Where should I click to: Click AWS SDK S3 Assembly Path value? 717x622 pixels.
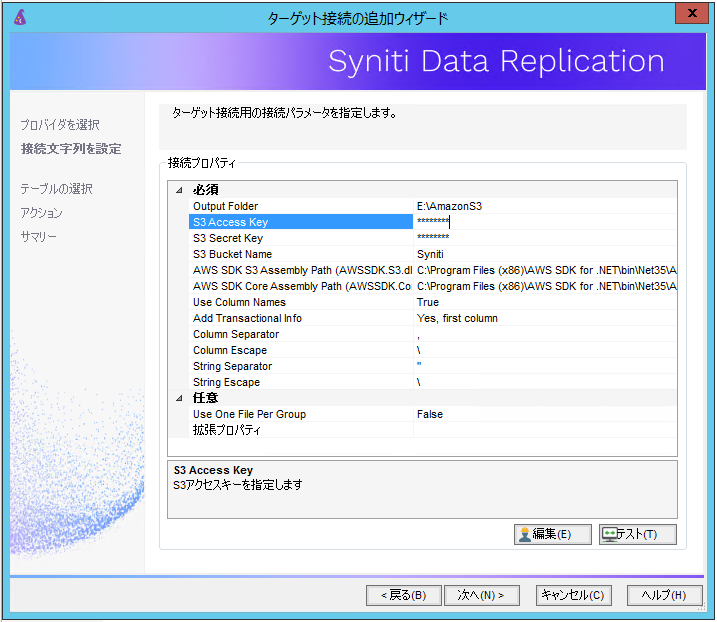coord(545,270)
